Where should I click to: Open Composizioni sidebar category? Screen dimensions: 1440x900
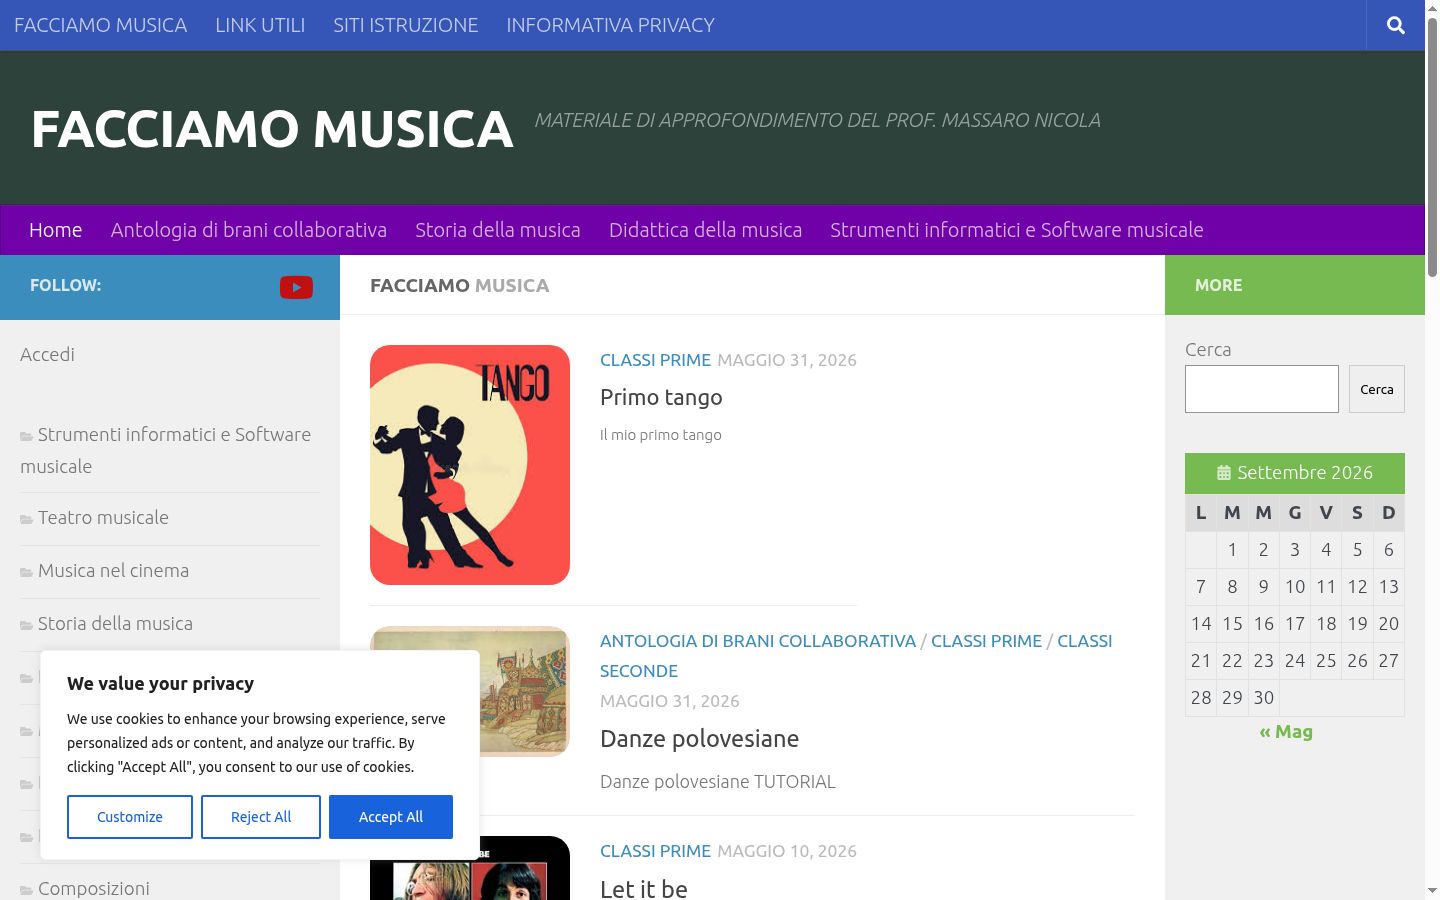tap(93, 889)
